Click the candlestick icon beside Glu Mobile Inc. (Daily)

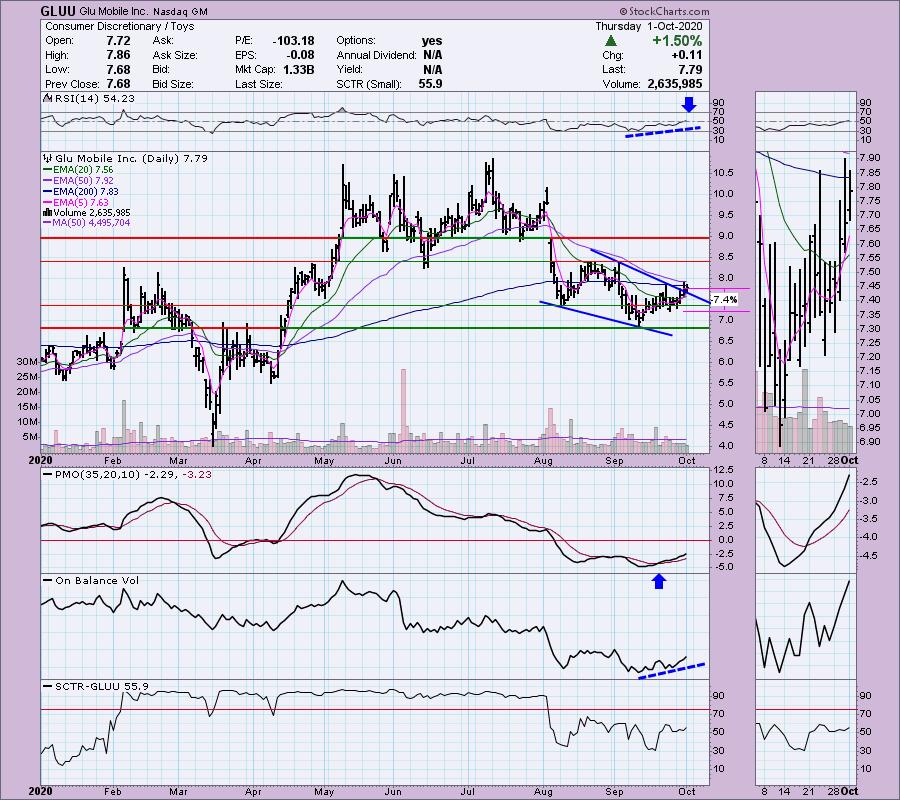point(48,158)
